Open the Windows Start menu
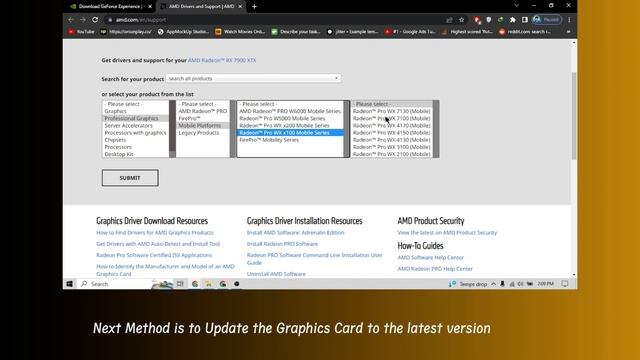Image resolution: width=640 pixels, height=360 pixels. pyautogui.click(x=69, y=284)
